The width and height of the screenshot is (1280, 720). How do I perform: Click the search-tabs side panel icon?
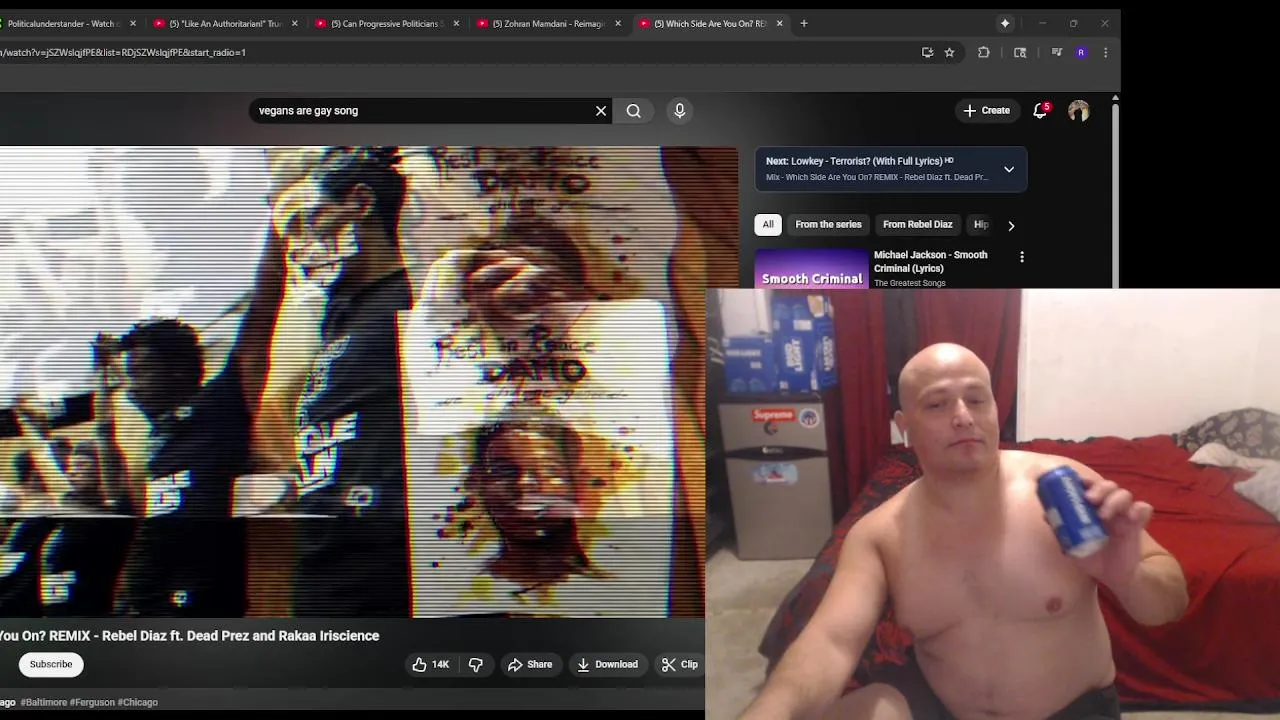click(1020, 52)
